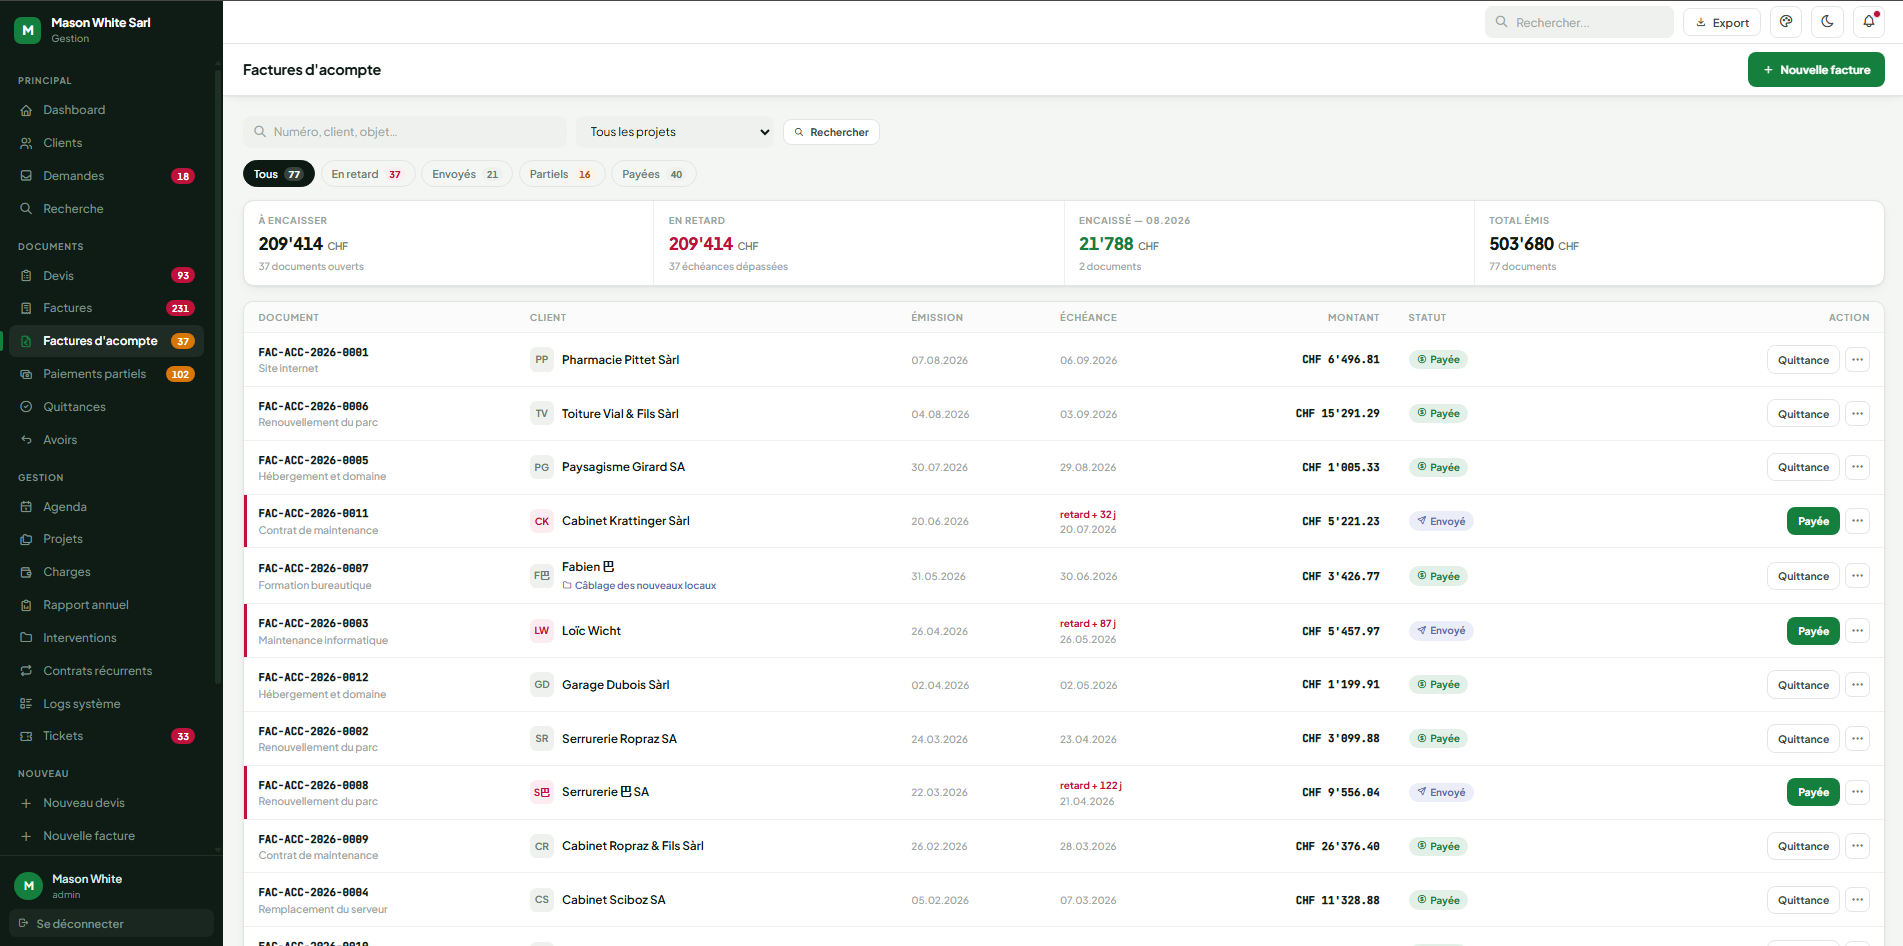Open the Recherche page in sidebar

pos(106,209)
